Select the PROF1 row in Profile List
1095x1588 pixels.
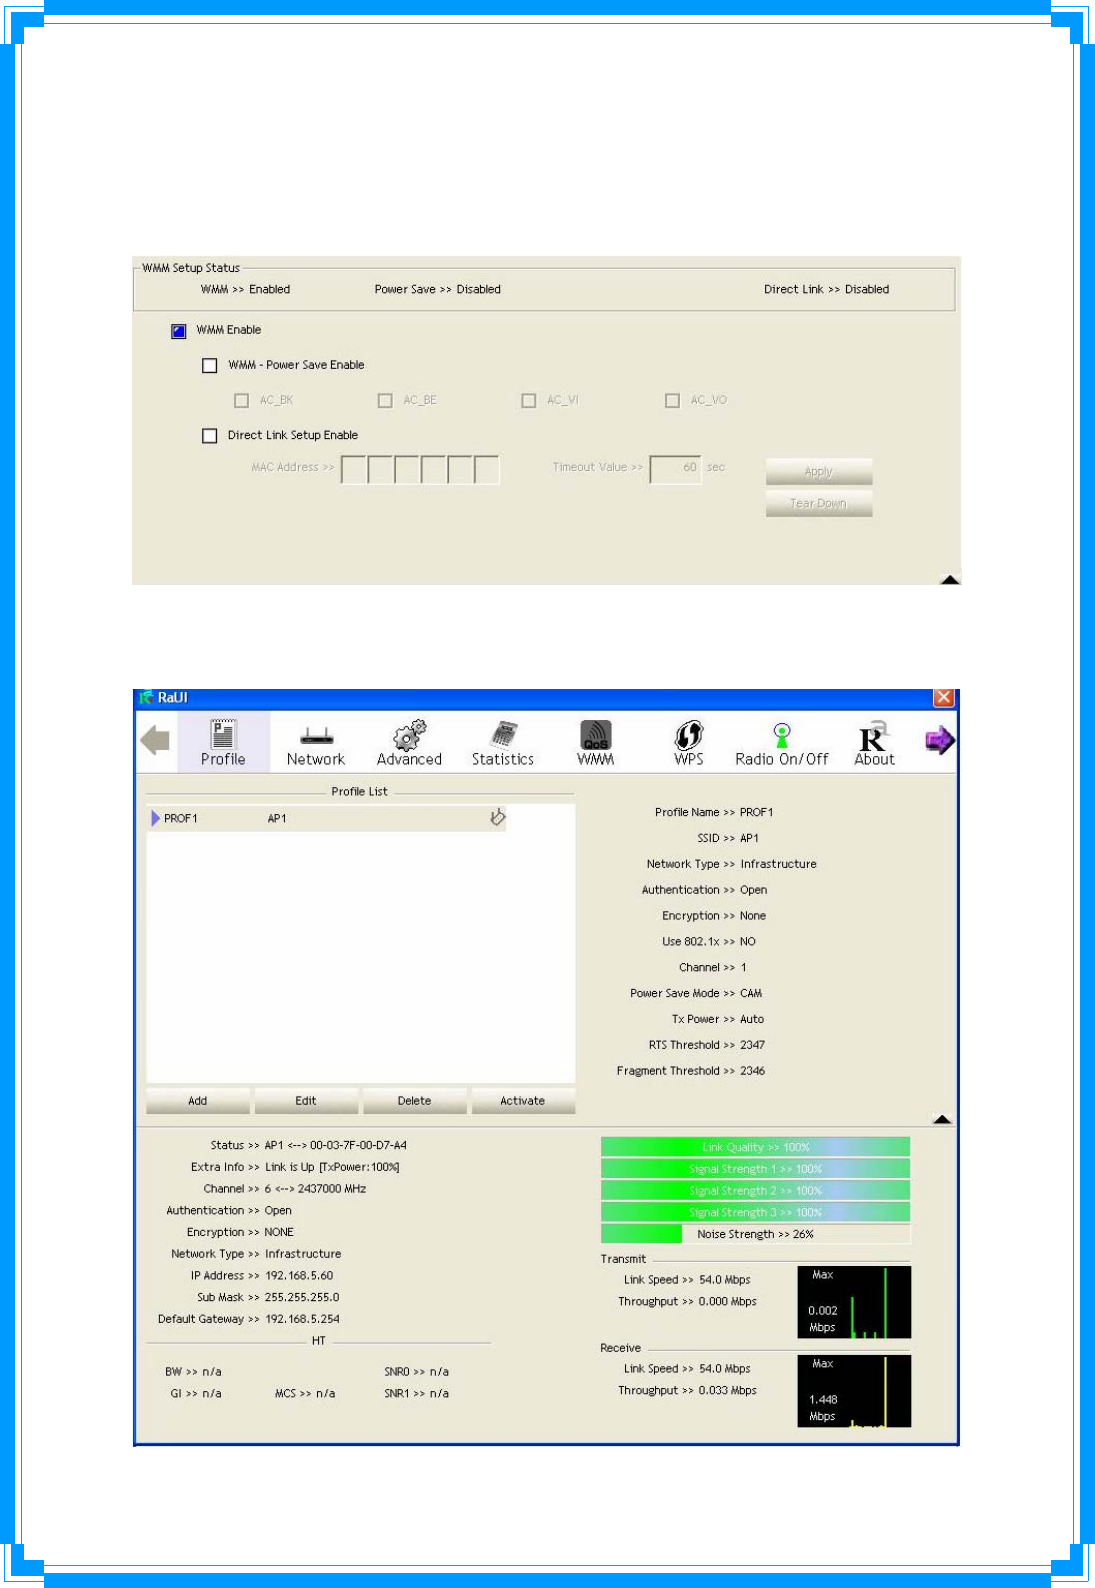click(327, 818)
